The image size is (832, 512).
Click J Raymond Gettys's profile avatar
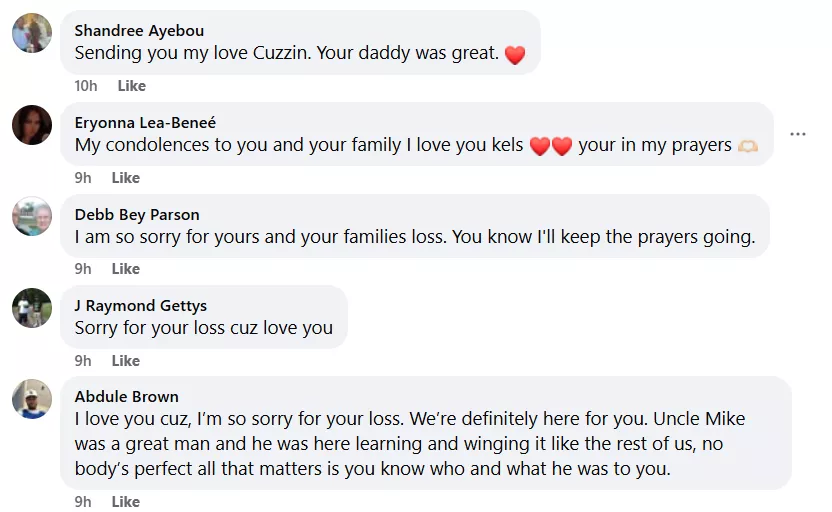coord(32,308)
